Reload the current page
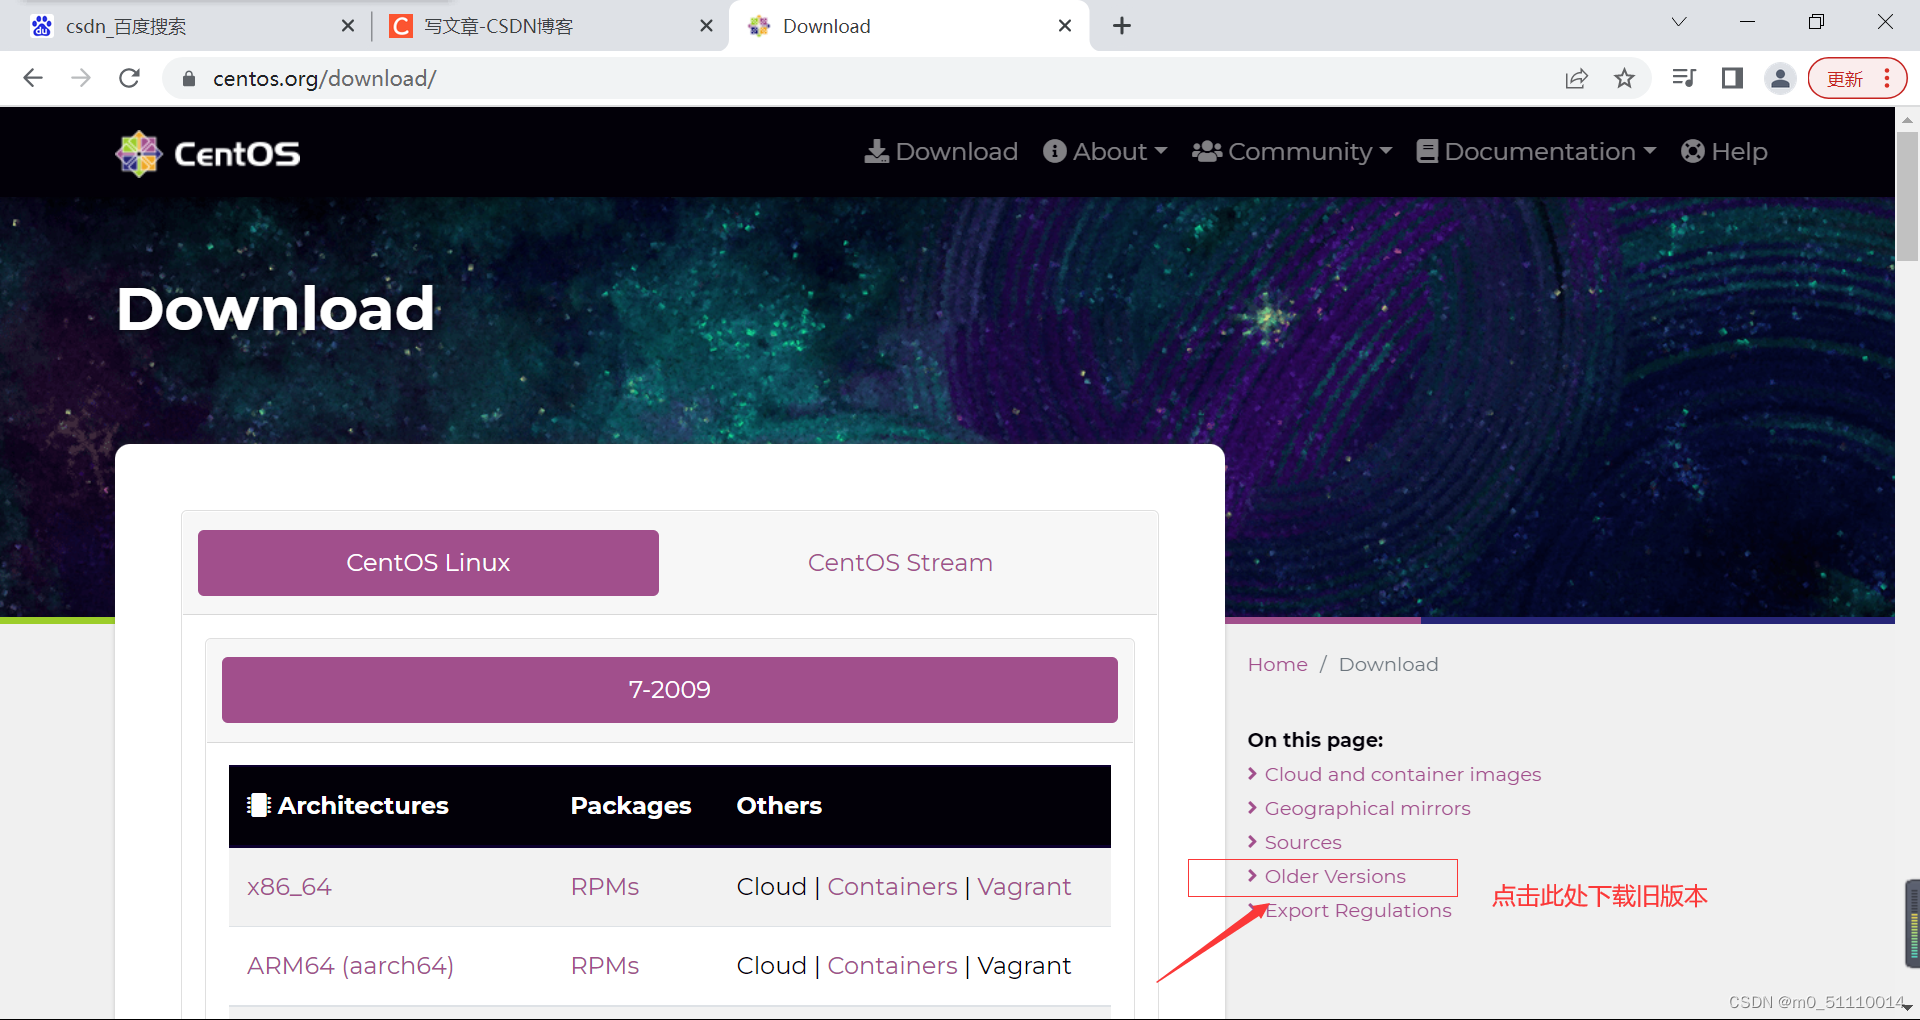Viewport: 1920px width, 1020px height. click(129, 78)
